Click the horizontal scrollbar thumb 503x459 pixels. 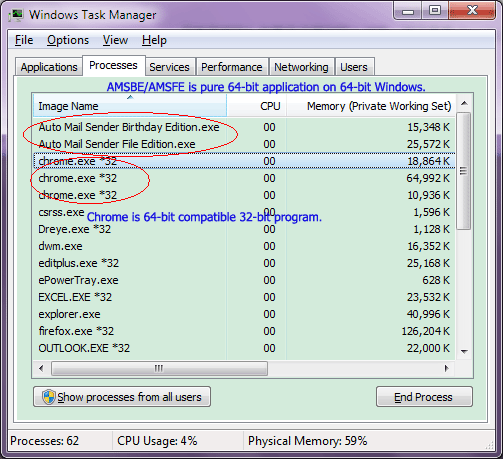pyautogui.click(x=159, y=368)
